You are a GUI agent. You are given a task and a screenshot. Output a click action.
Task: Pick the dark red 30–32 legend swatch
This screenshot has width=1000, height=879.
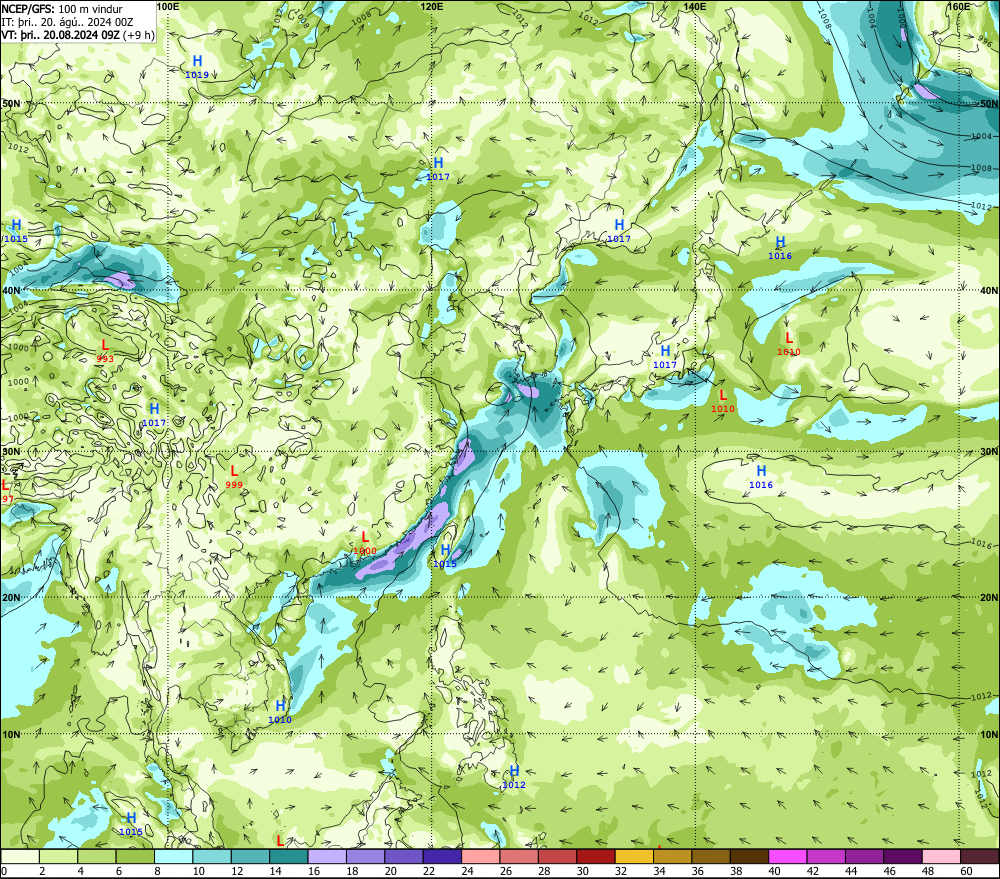[596, 856]
